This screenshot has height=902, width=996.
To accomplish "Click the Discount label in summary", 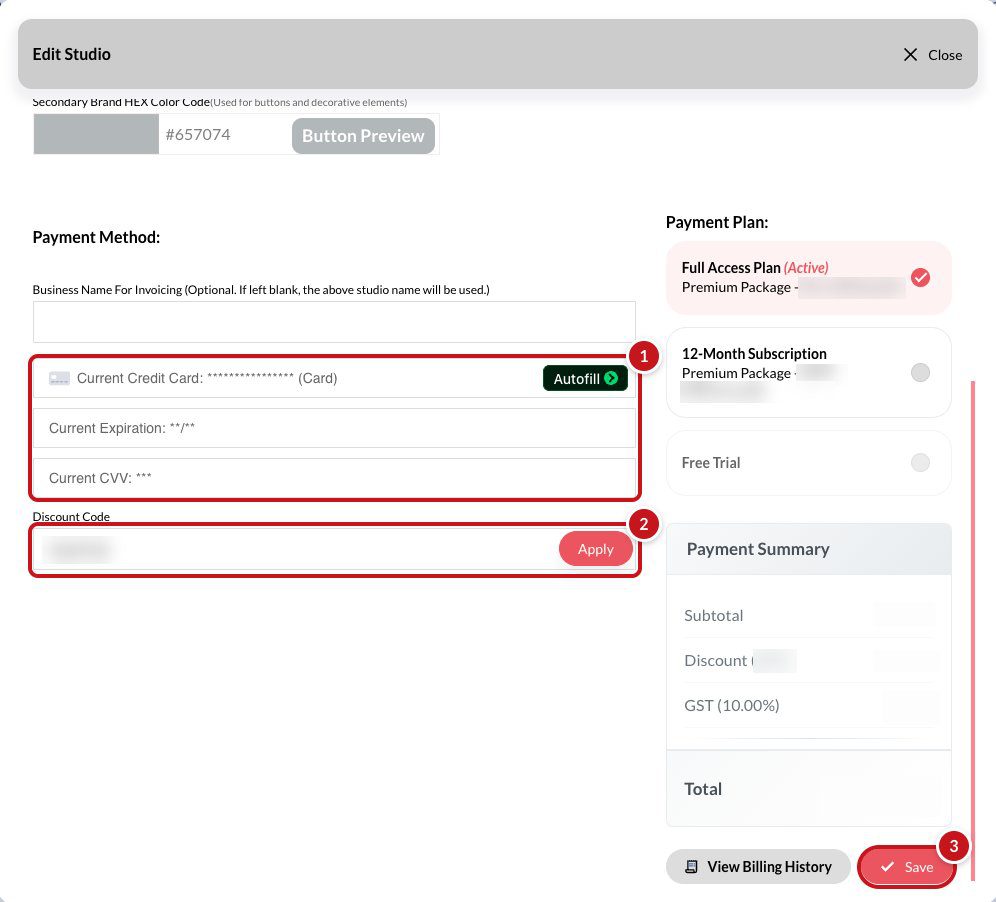I will click(716, 661).
